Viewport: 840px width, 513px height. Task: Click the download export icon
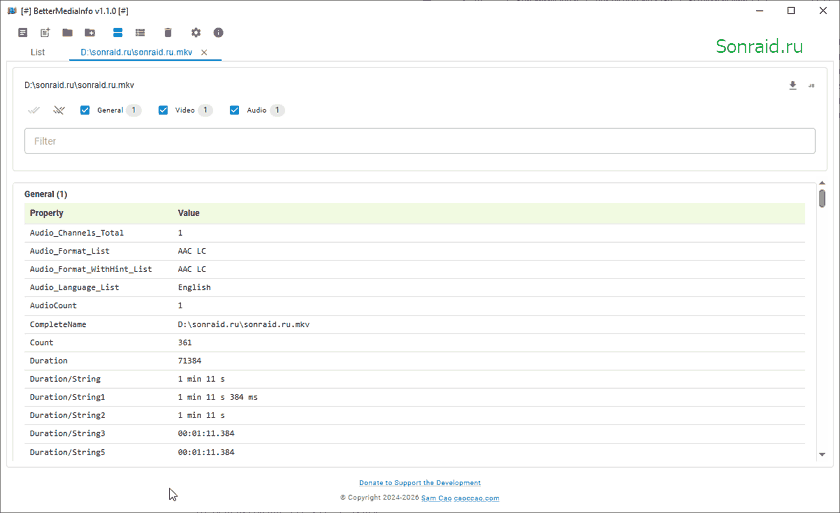(x=793, y=85)
